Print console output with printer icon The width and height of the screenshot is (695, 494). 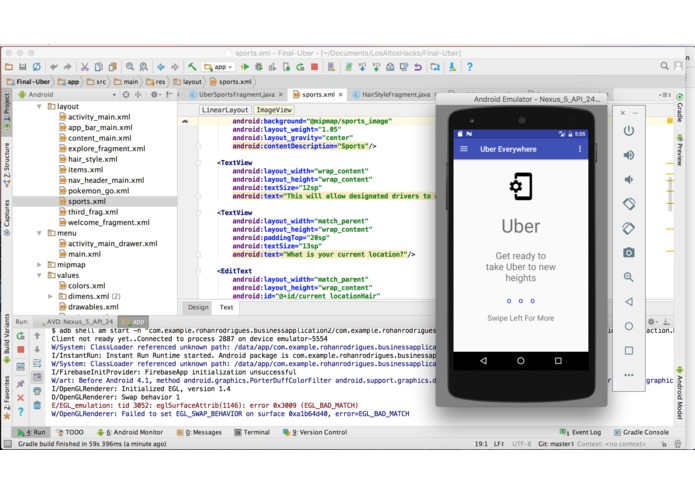pyautogui.click(x=37, y=391)
